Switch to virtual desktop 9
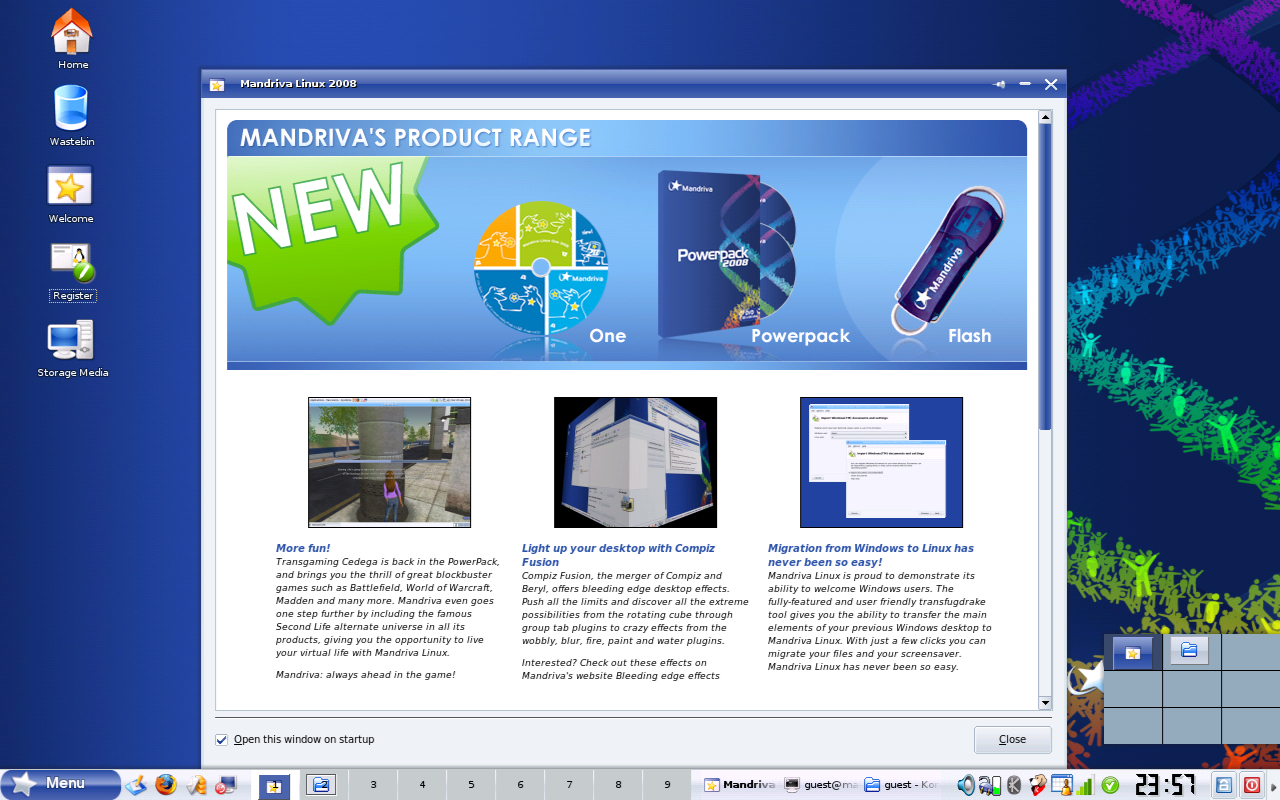Screen dimensions: 1280x800 [667, 786]
